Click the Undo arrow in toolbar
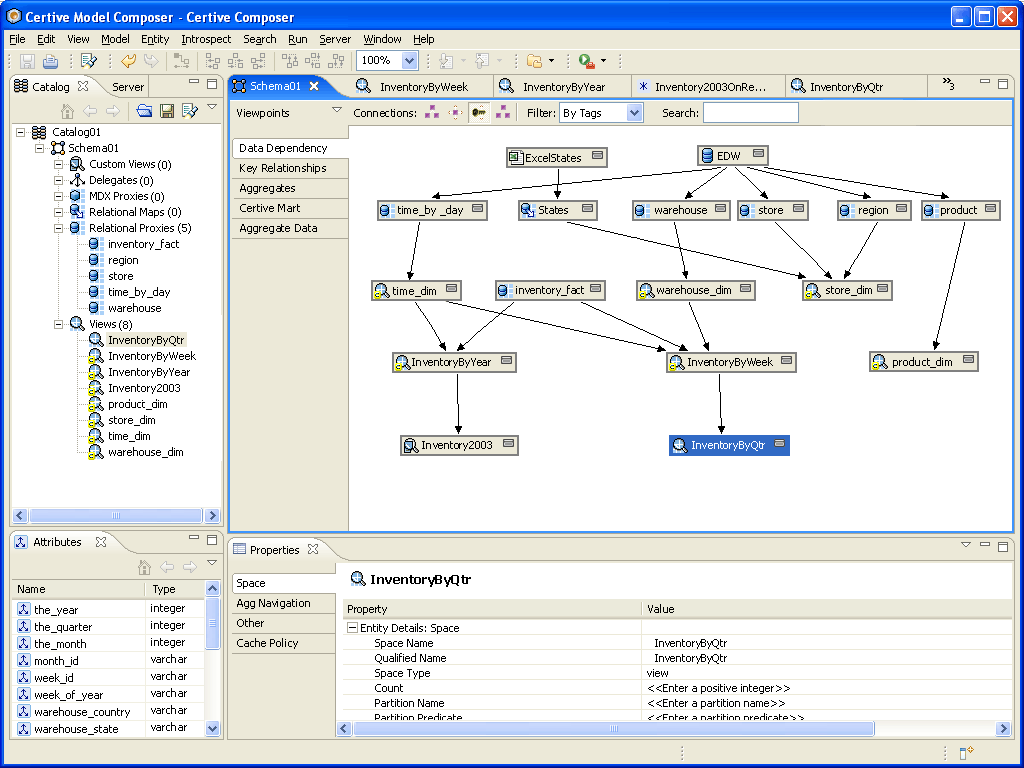Screen dimensions: 1024x768 click(x=128, y=61)
